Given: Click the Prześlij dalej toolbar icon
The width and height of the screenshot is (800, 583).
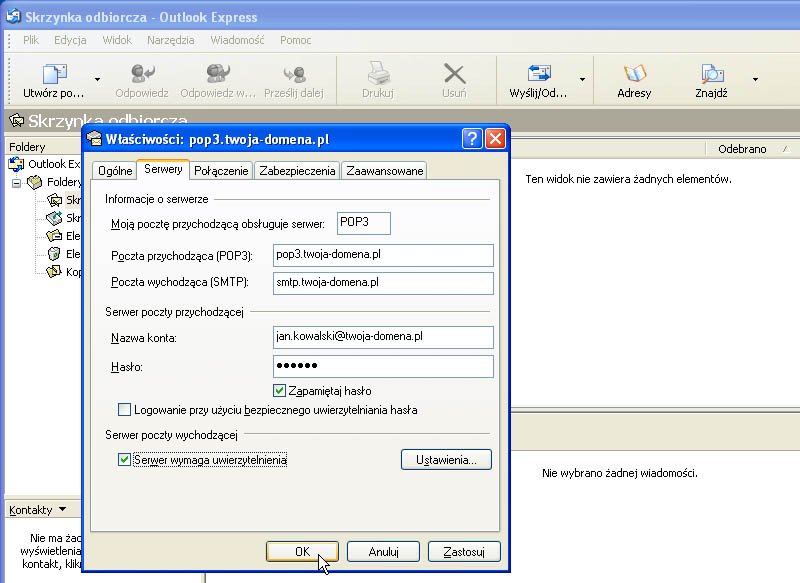Looking at the screenshot, I should pyautogui.click(x=294, y=74).
